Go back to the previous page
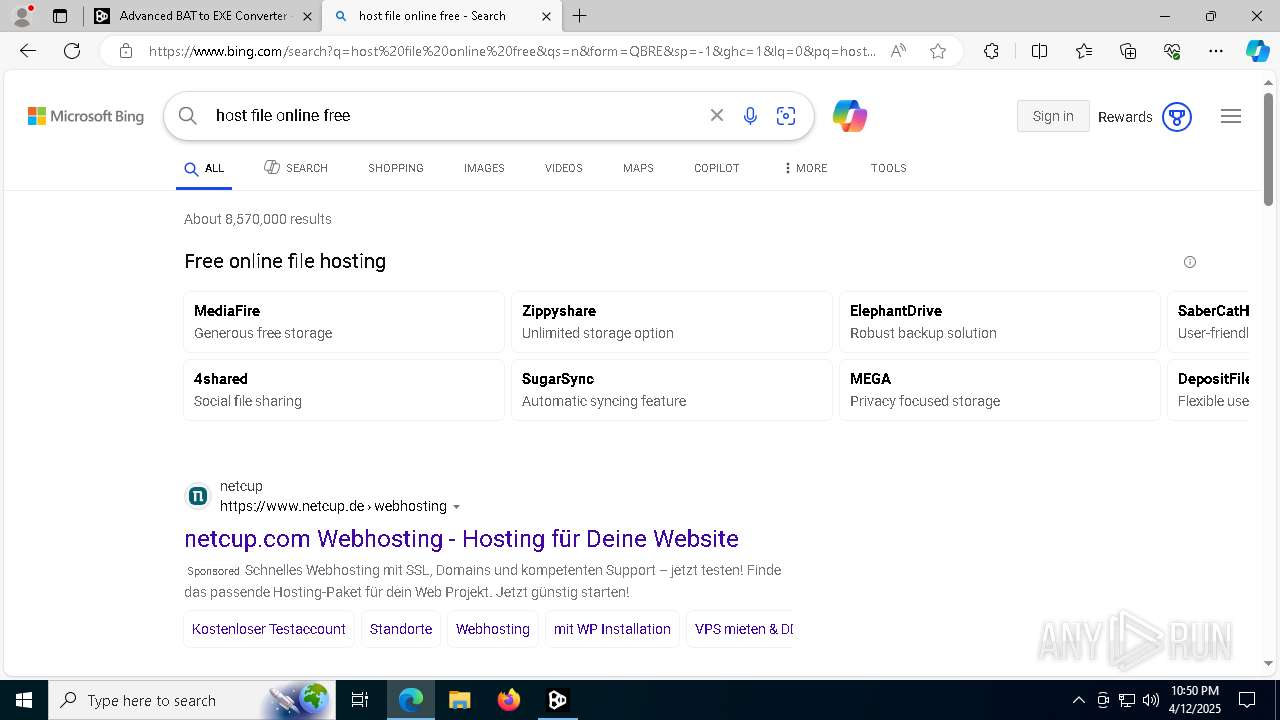 [x=28, y=51]
